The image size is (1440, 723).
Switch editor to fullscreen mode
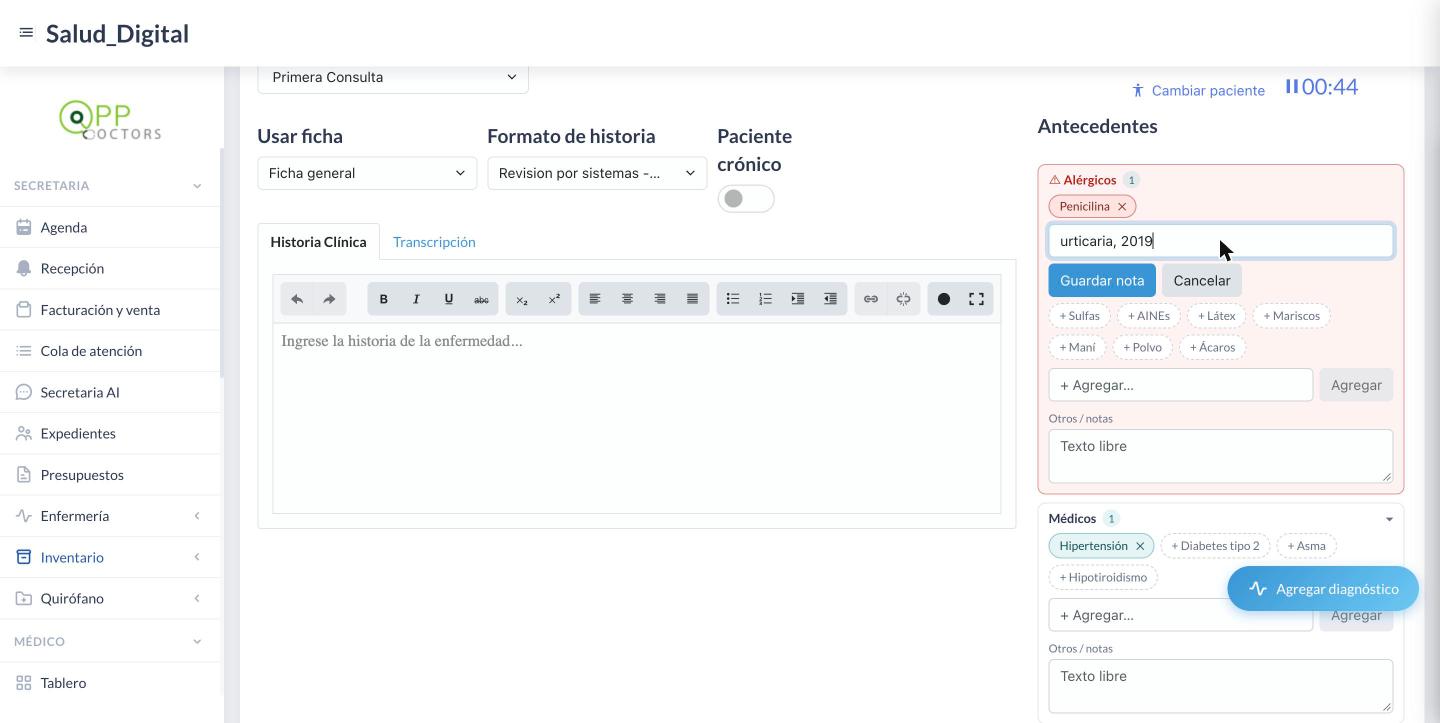(x=976, y=299)
